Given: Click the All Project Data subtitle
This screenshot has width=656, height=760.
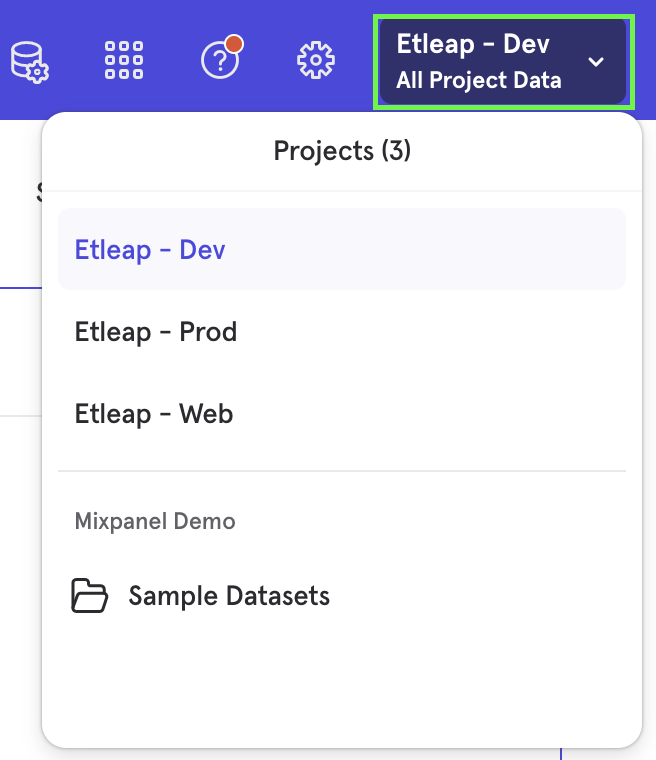Looking at the screenshot, I should point(478,81).
